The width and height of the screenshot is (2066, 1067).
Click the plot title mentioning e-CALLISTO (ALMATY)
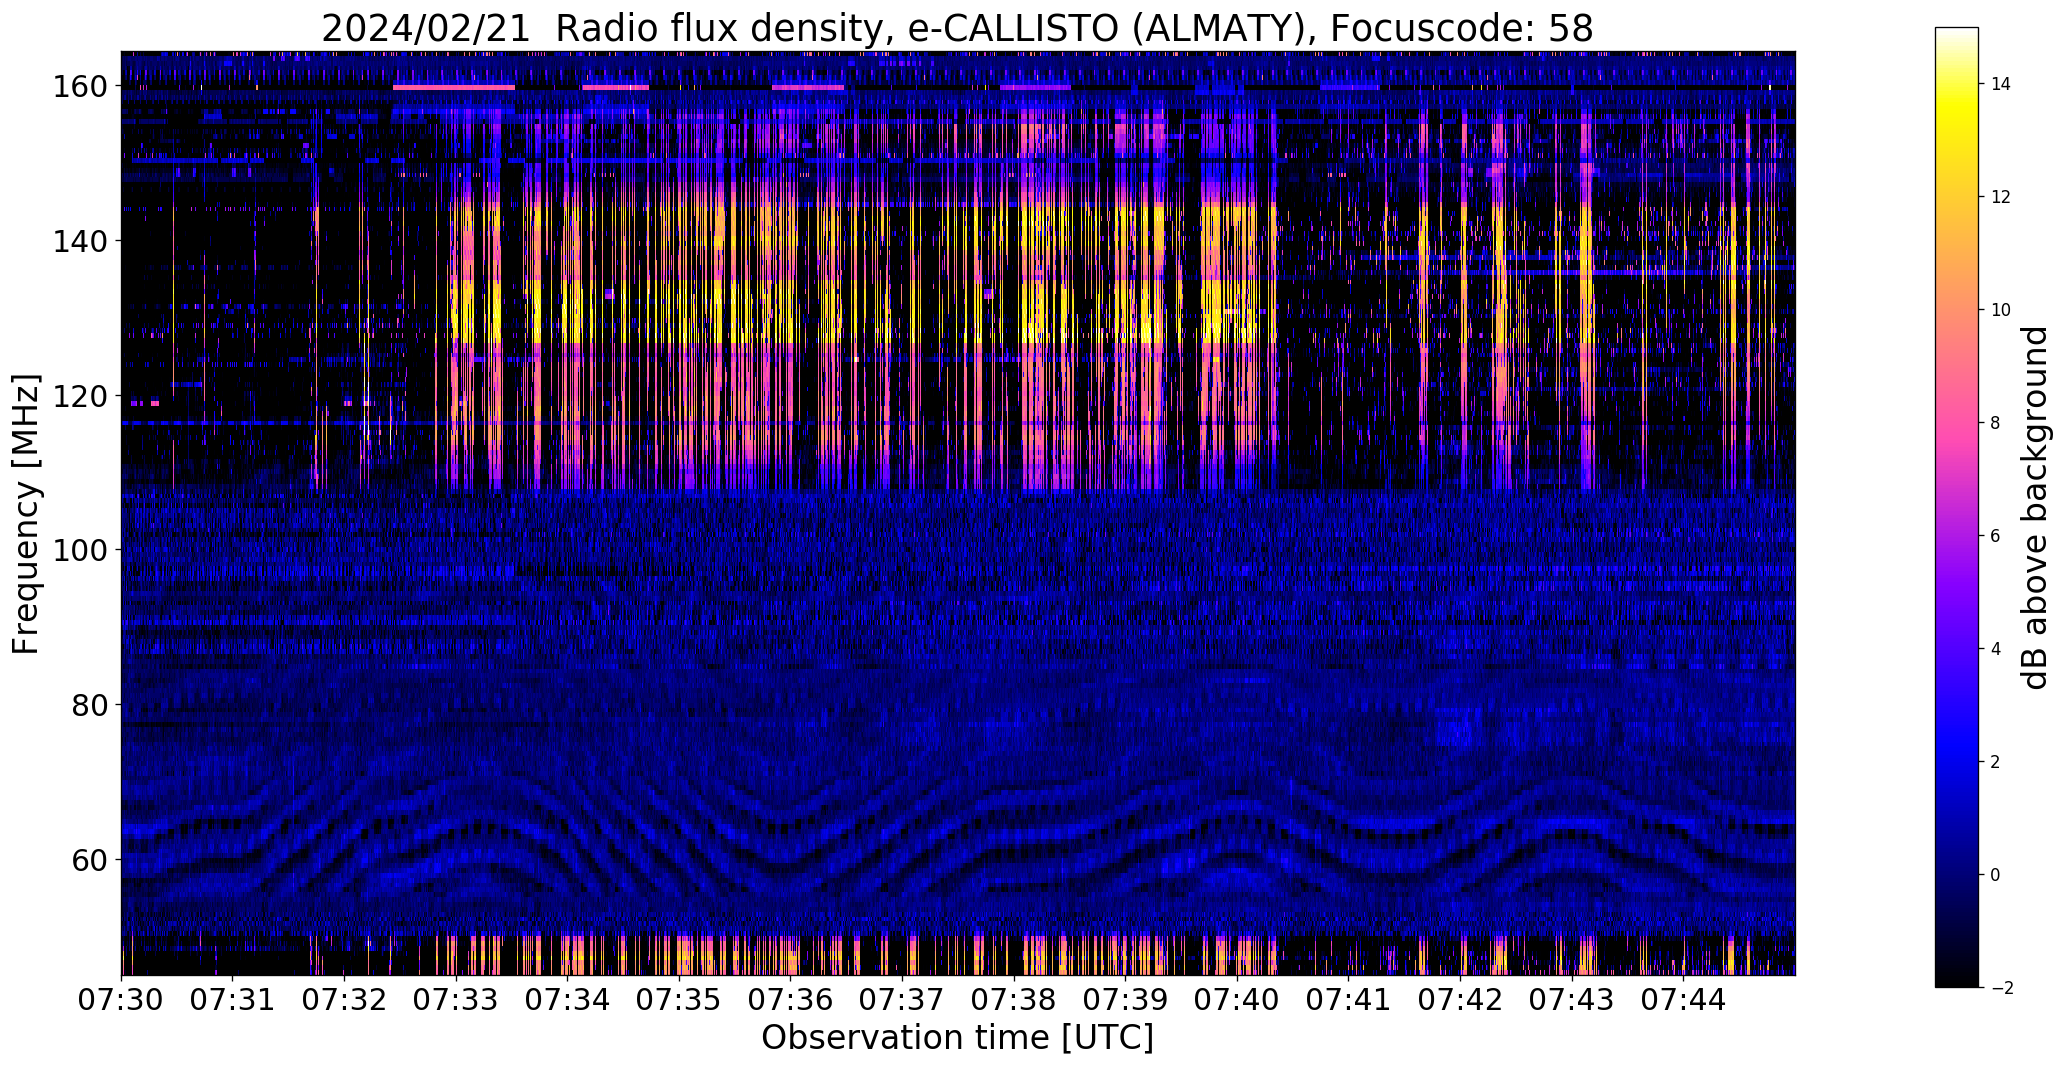coord(957,29)
